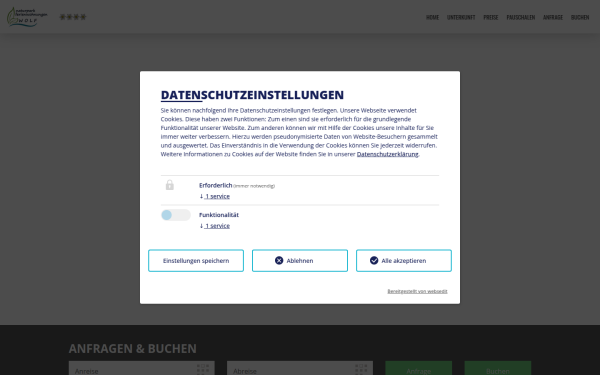Screen dimensions: 600x375
Task: Click the Alle akzeptieren button
Action: (x=404, y=261)
